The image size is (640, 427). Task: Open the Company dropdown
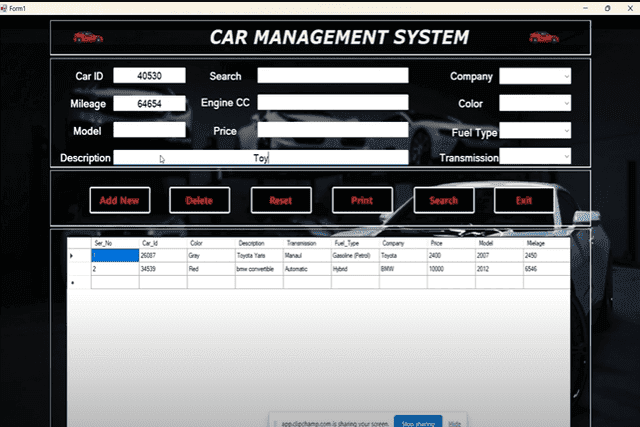[535, 76]
